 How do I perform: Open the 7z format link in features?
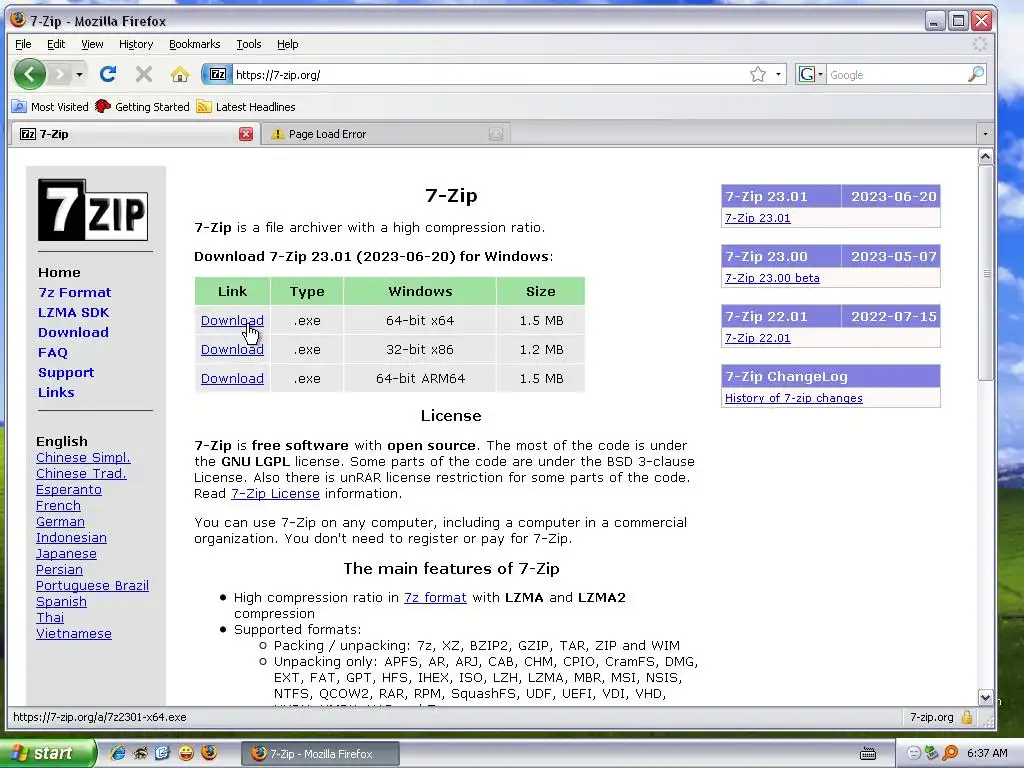pyautogui.click(x=435, y=598)
